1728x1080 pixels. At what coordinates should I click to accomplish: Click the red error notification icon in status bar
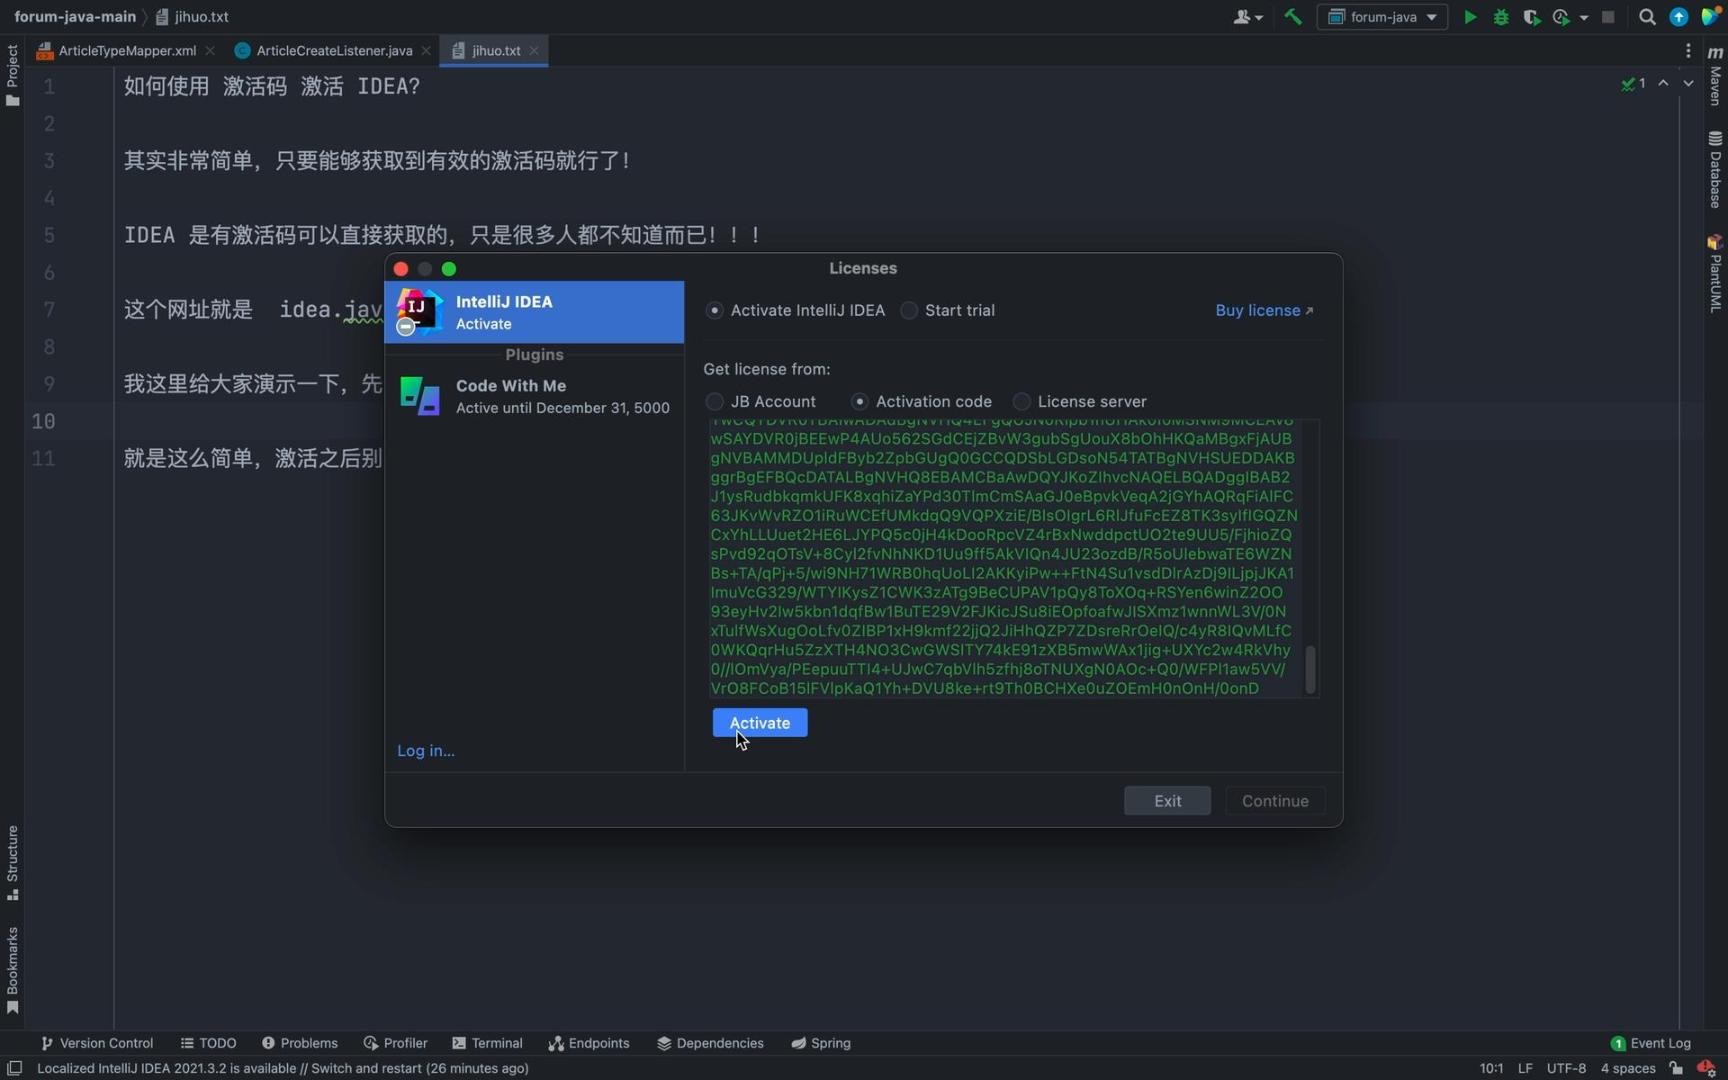[x=1706, y=1068]
